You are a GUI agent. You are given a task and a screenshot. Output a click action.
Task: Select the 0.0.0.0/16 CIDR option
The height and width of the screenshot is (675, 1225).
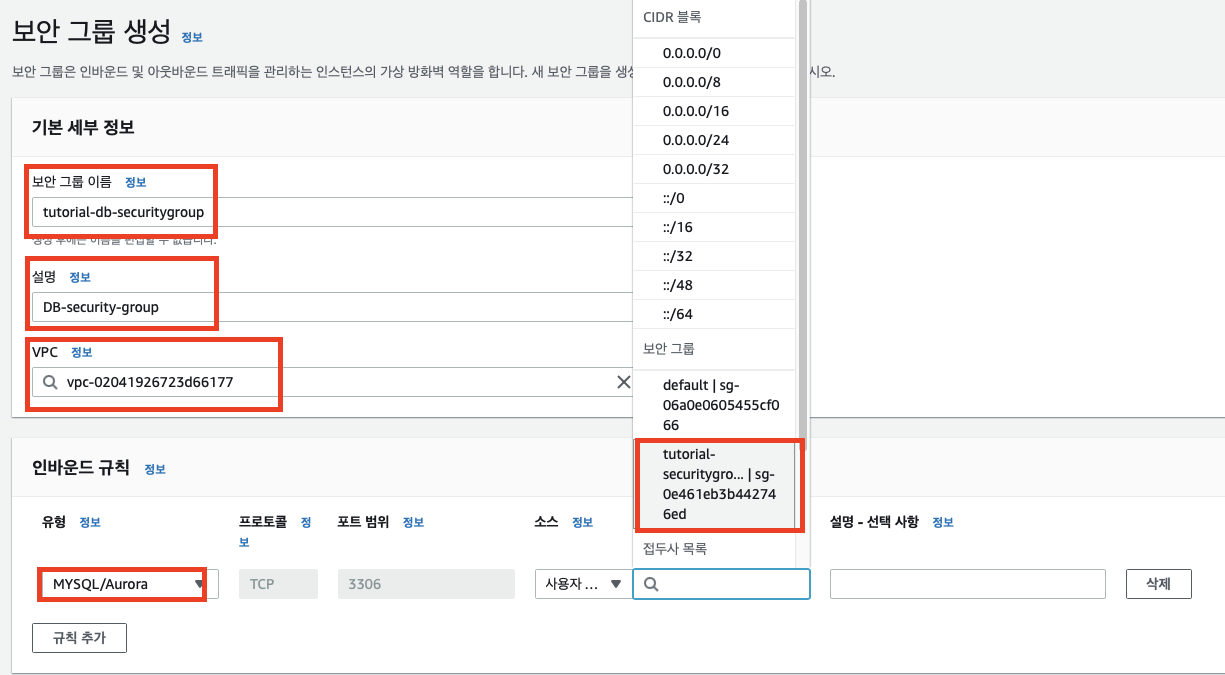(714, 111)
